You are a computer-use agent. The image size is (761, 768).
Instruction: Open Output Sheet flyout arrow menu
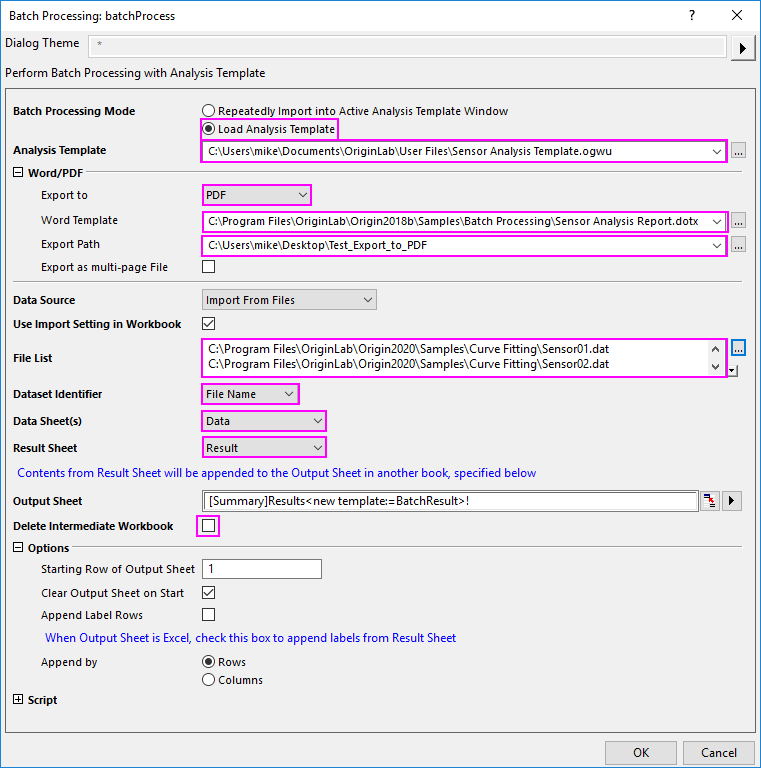pyautogui.click(x=732, y=501)
